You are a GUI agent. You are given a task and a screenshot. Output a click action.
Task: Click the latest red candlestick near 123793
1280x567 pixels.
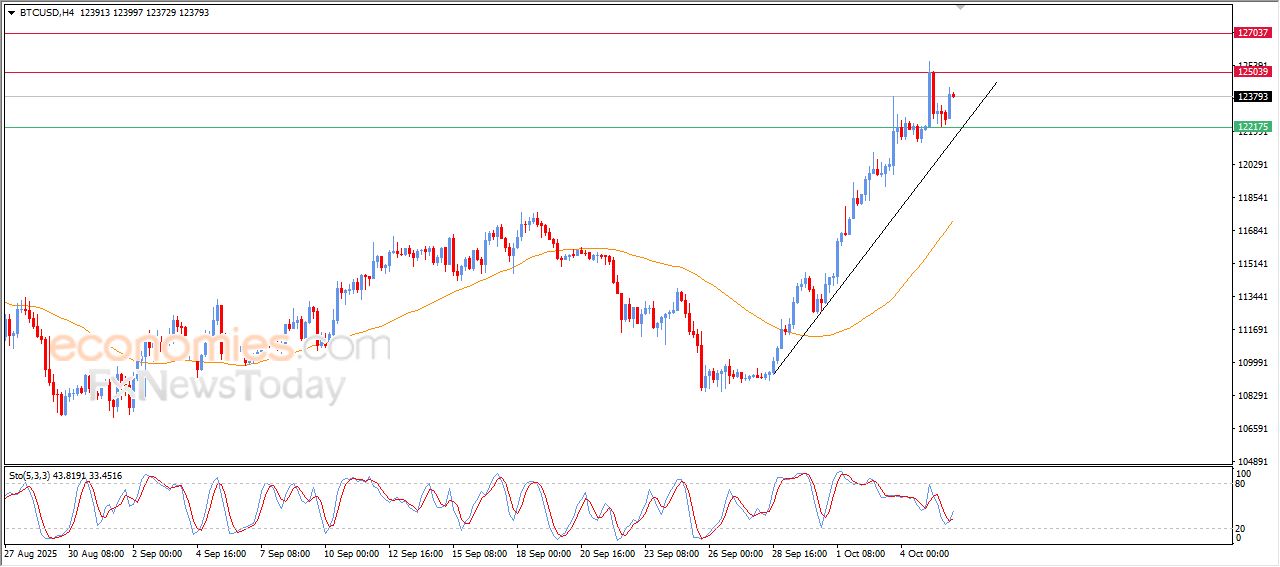coord(954,95)
